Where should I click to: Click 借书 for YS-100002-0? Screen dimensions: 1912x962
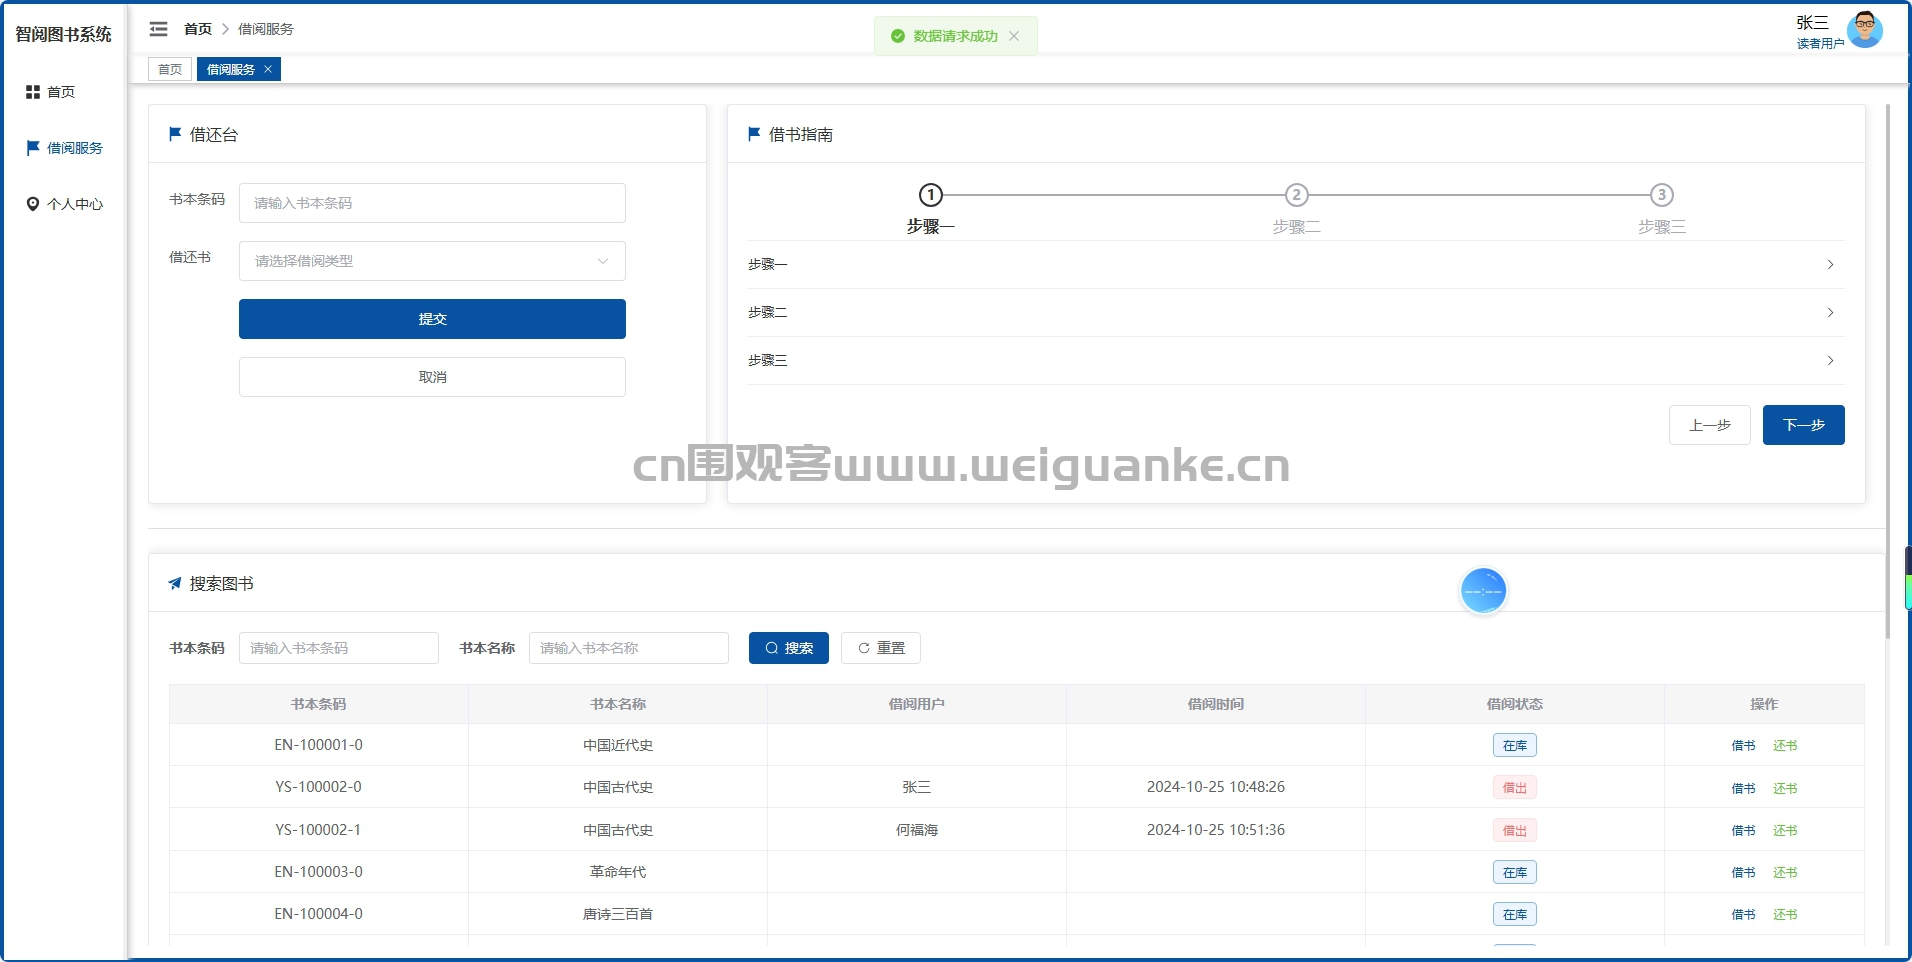tap(1743, 789)
